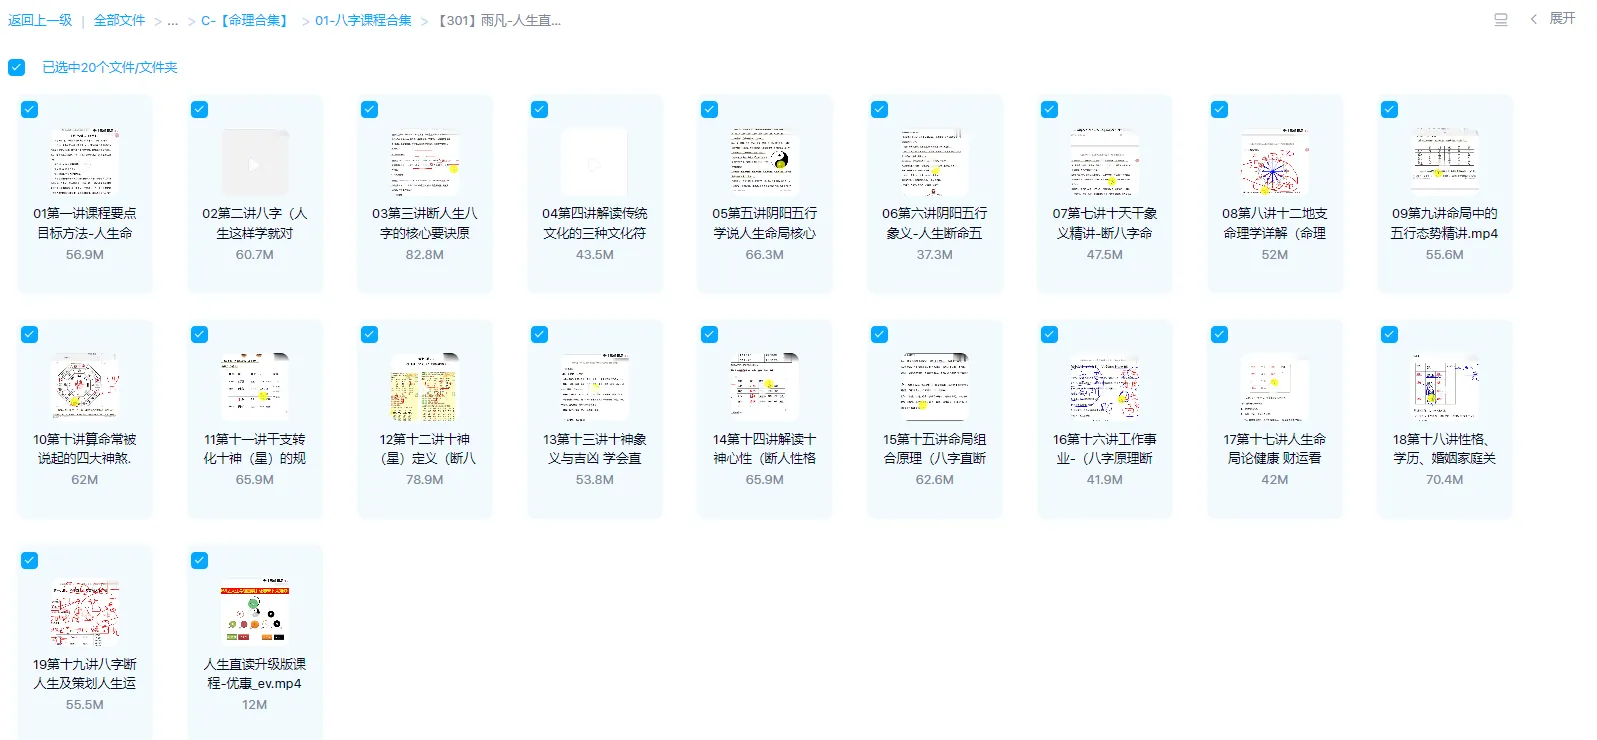This screenshot has width=1597, height=740.
Task: Open the 02第二讲八字 video placeholder icon
Action: coord(254,162)
